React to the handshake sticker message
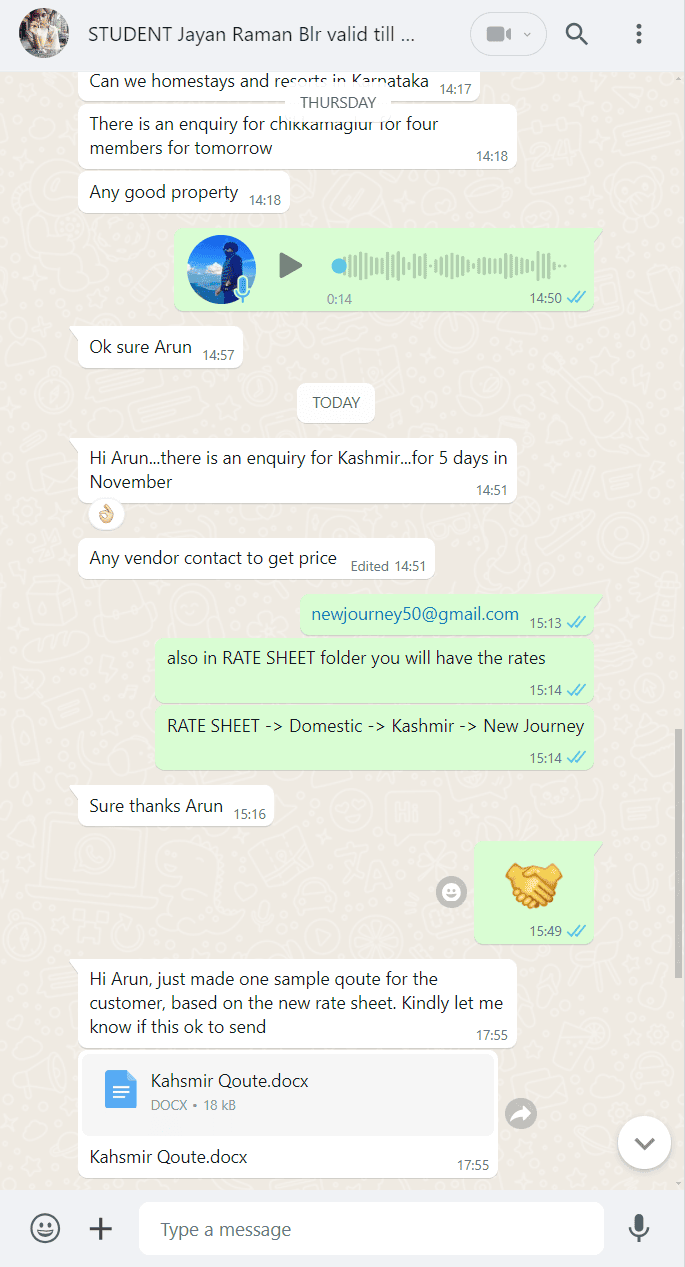685x1267 pixels. (452, 891)
